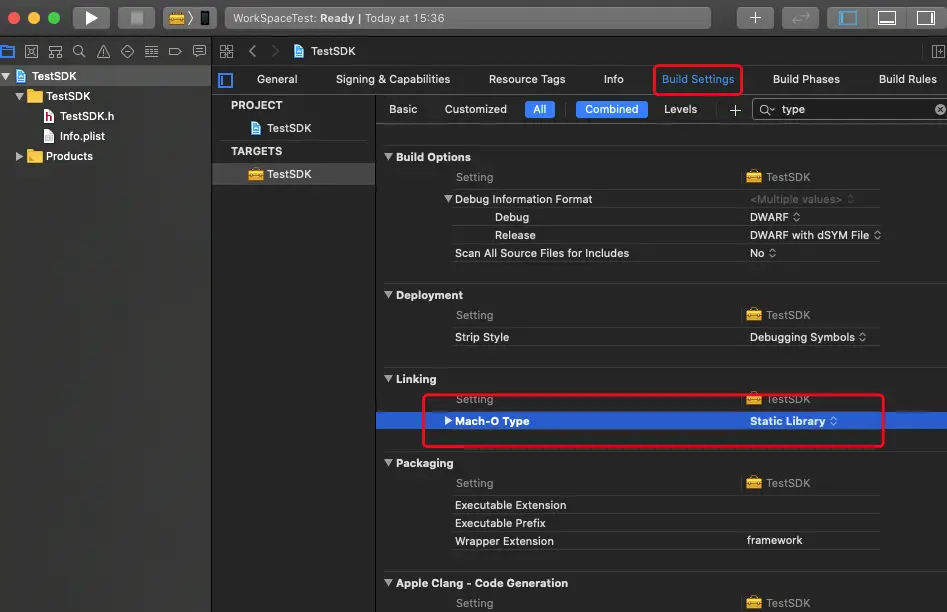Collapse Debug Information Format setting
Image resolution: width=947 pixels, height=612 pixels.
pos(448,199)
